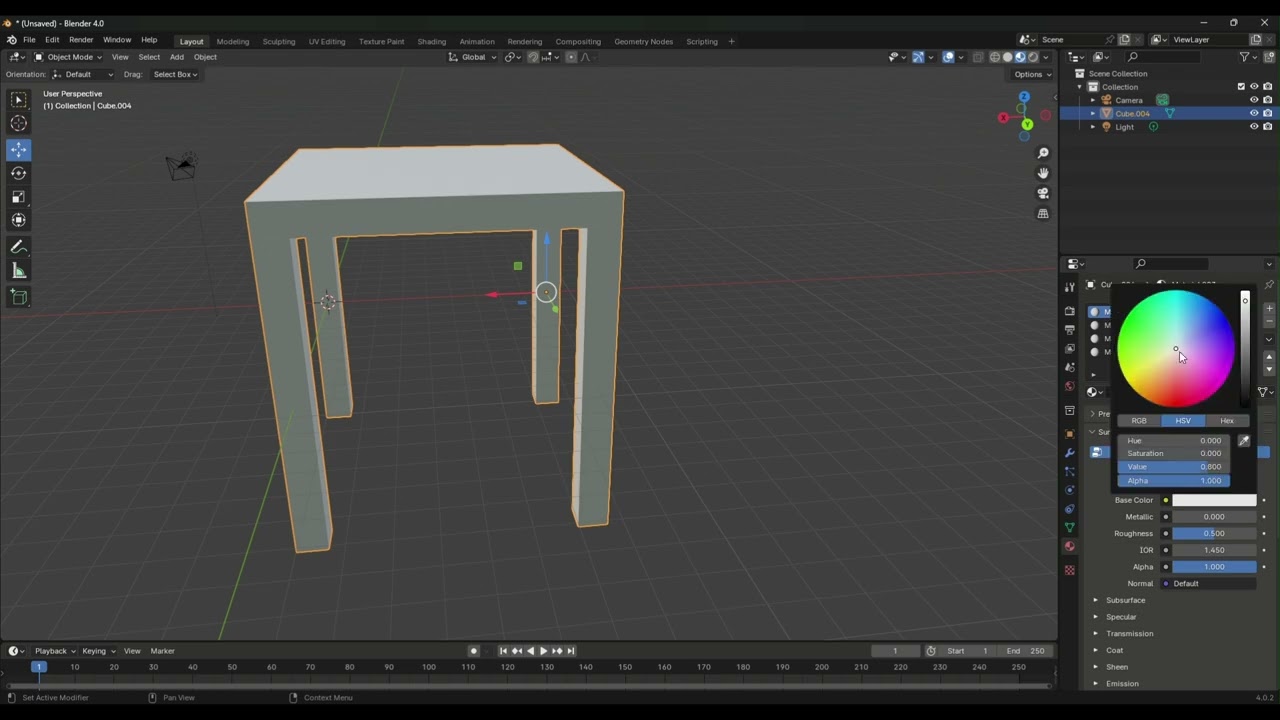1280x720 pixels.
Task: Switch to Modeling workspace tab
Action: click(233, 41)
